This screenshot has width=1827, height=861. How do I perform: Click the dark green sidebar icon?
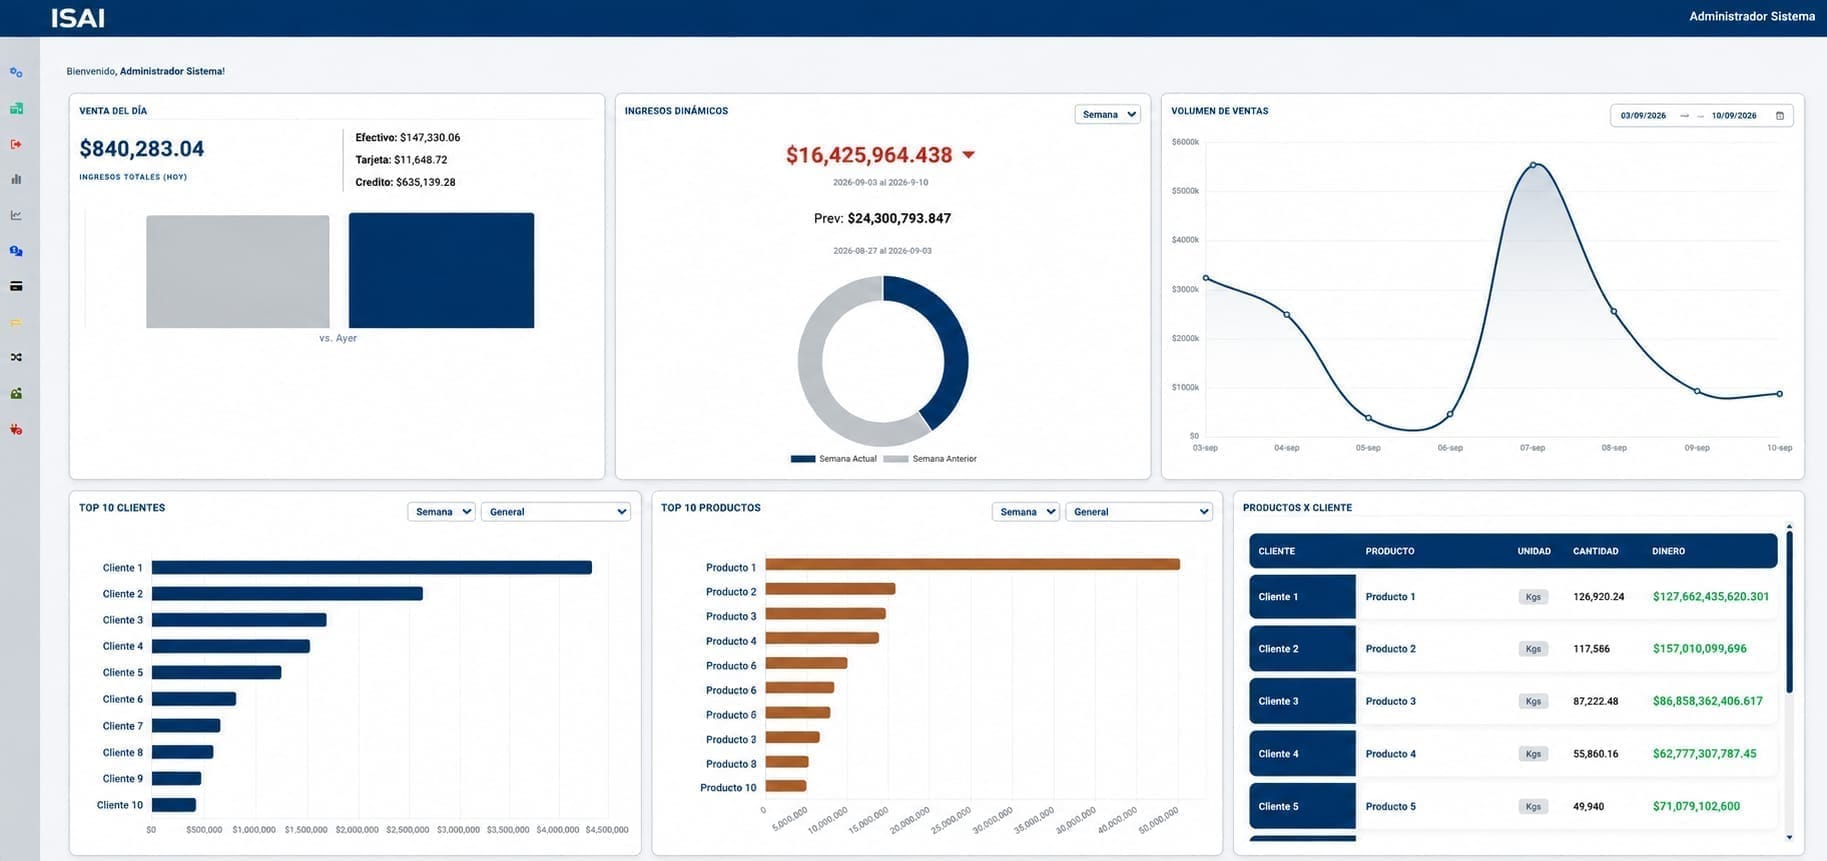[x=16, y=393]
